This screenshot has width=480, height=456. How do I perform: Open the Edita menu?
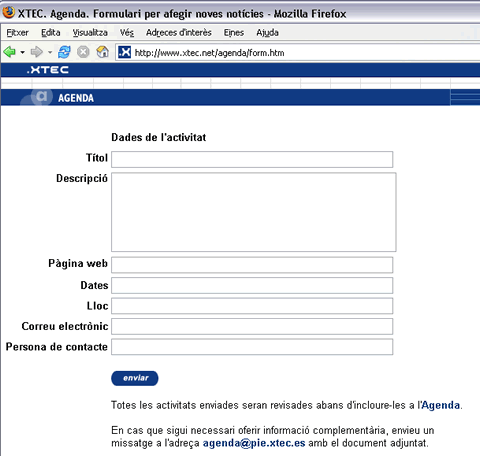click(51, 33)
